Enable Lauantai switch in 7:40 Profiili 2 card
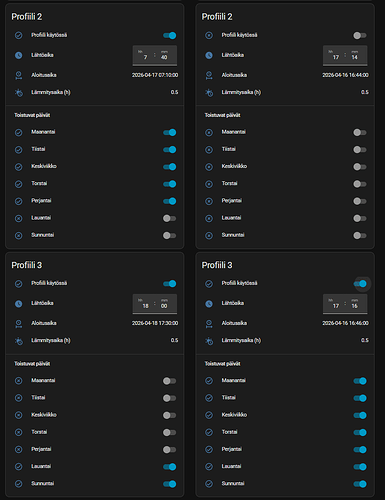This screenshot has width=385, height=500. [x=169, y=218]
